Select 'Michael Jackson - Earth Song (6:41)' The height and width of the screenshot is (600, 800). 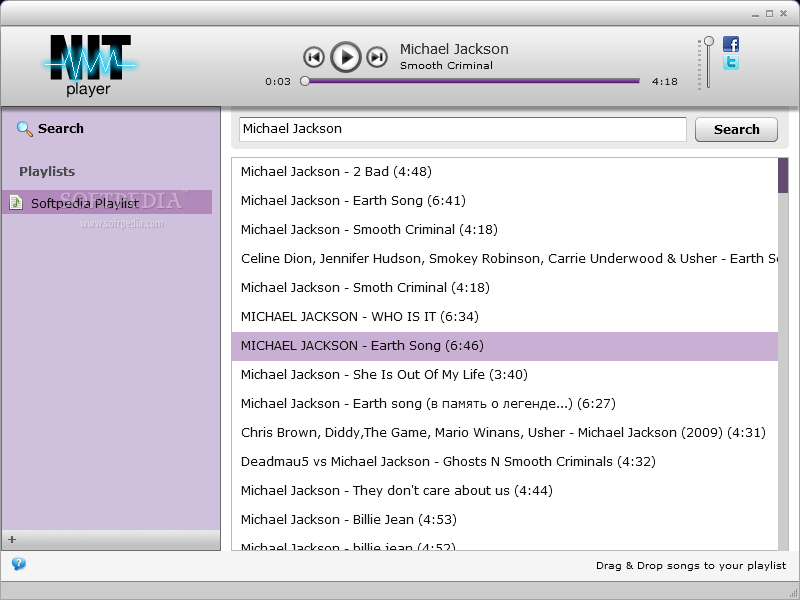point(505,201)
